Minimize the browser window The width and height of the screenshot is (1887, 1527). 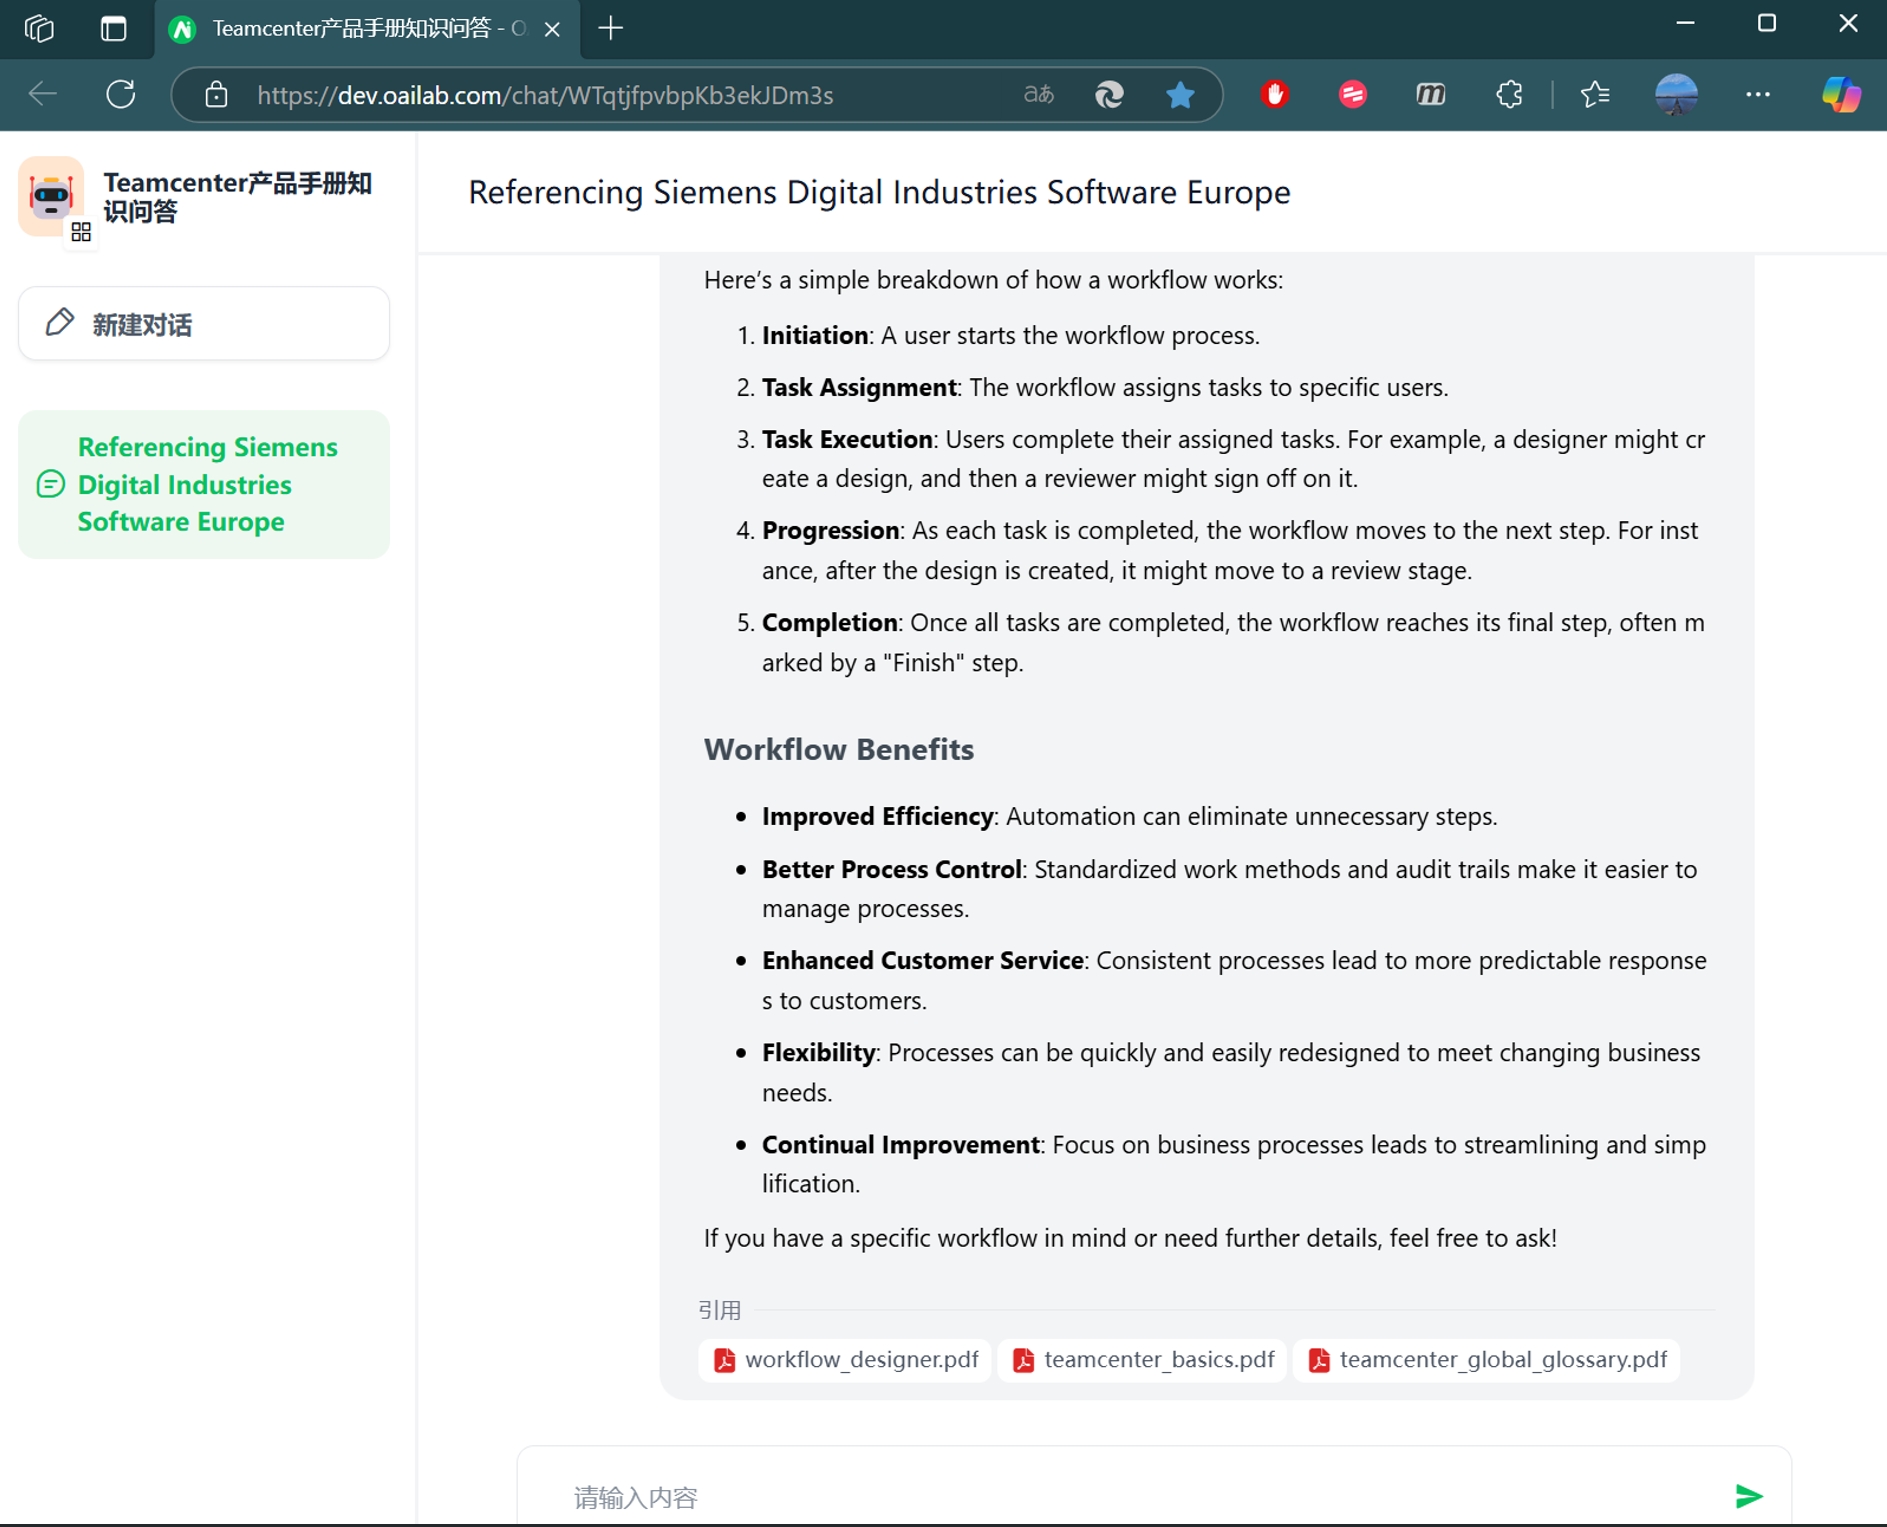1685,24
